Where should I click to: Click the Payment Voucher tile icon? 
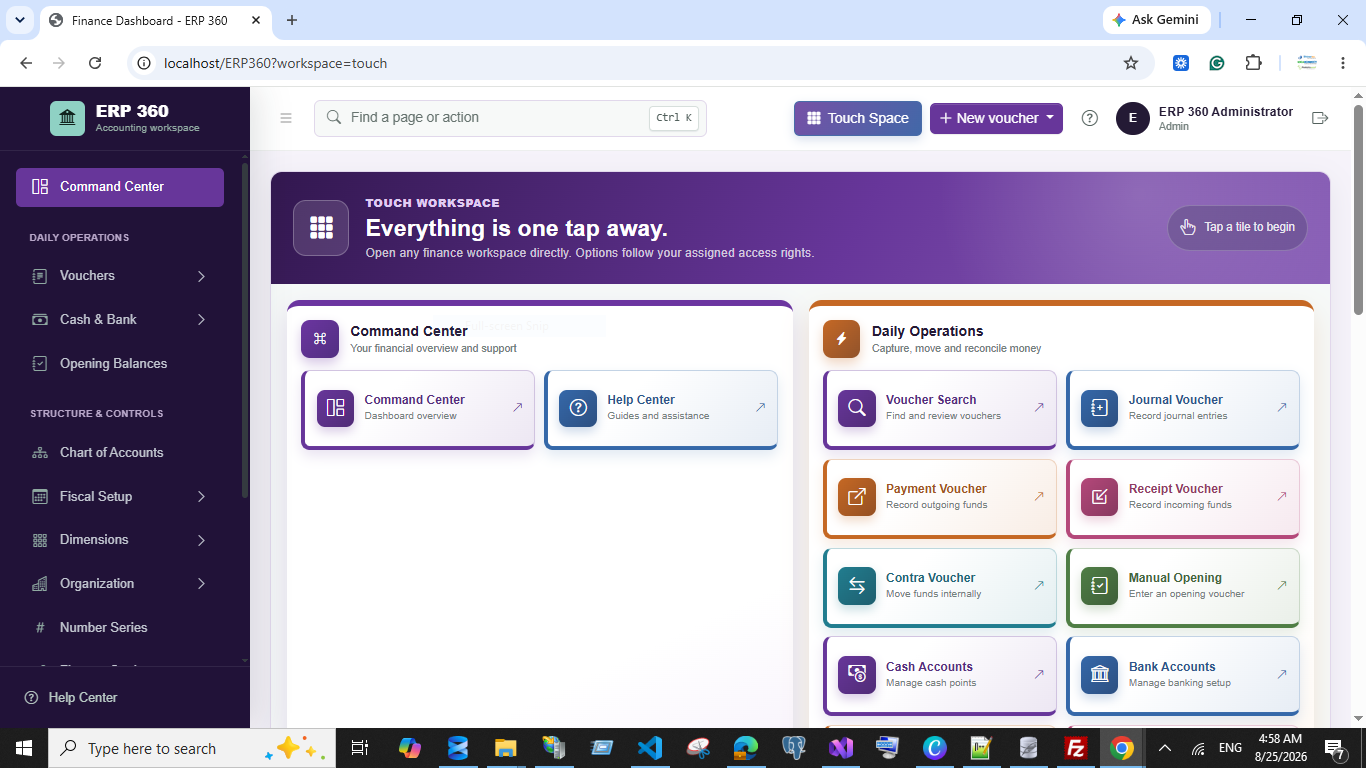coord(857,497)
